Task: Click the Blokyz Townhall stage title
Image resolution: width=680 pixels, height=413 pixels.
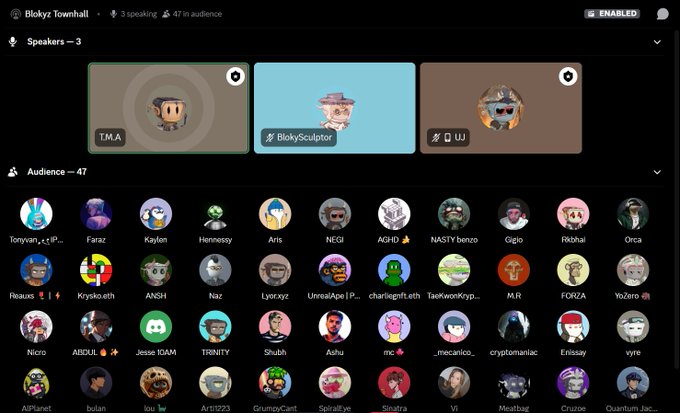Action: (56, 14)
